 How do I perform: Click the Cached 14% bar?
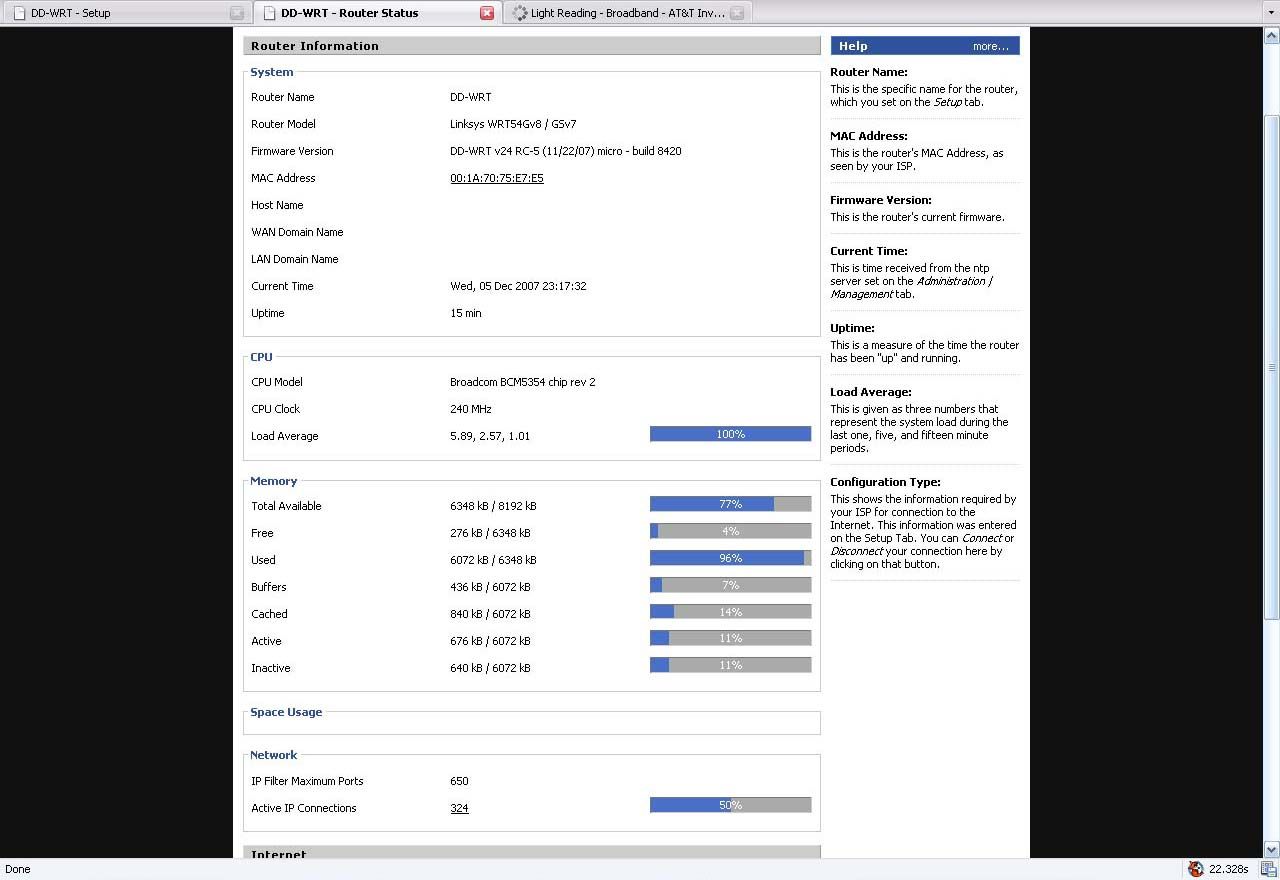point(730,612)
